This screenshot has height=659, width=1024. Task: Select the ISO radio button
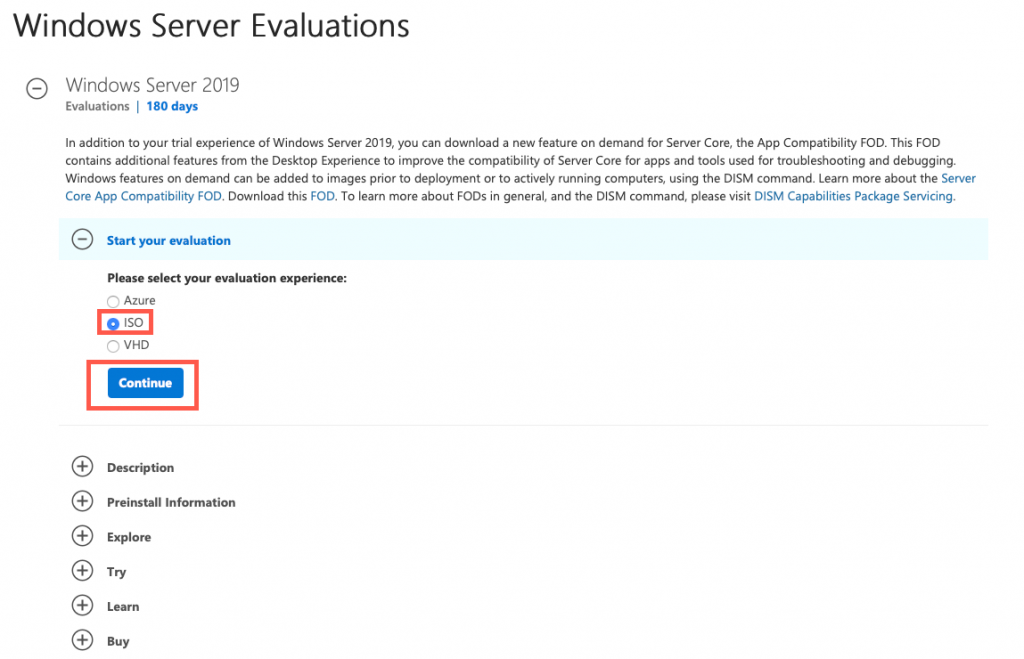(113, 323)
